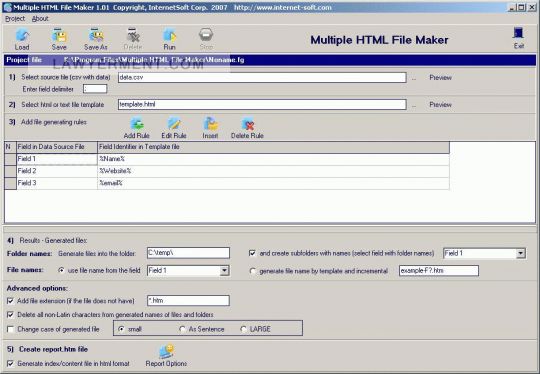
Task: Click the file name template field example-F?.htm
Action: pyautogui.click(x=439, y=271)
